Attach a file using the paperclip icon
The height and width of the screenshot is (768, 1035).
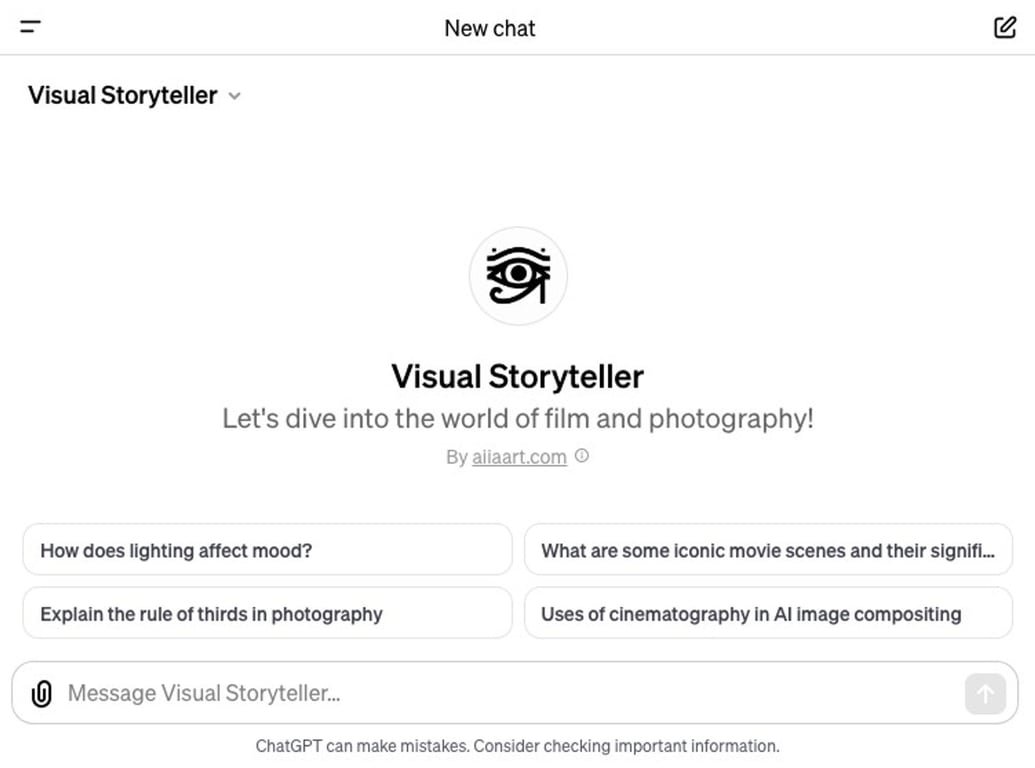pos(41,693)
